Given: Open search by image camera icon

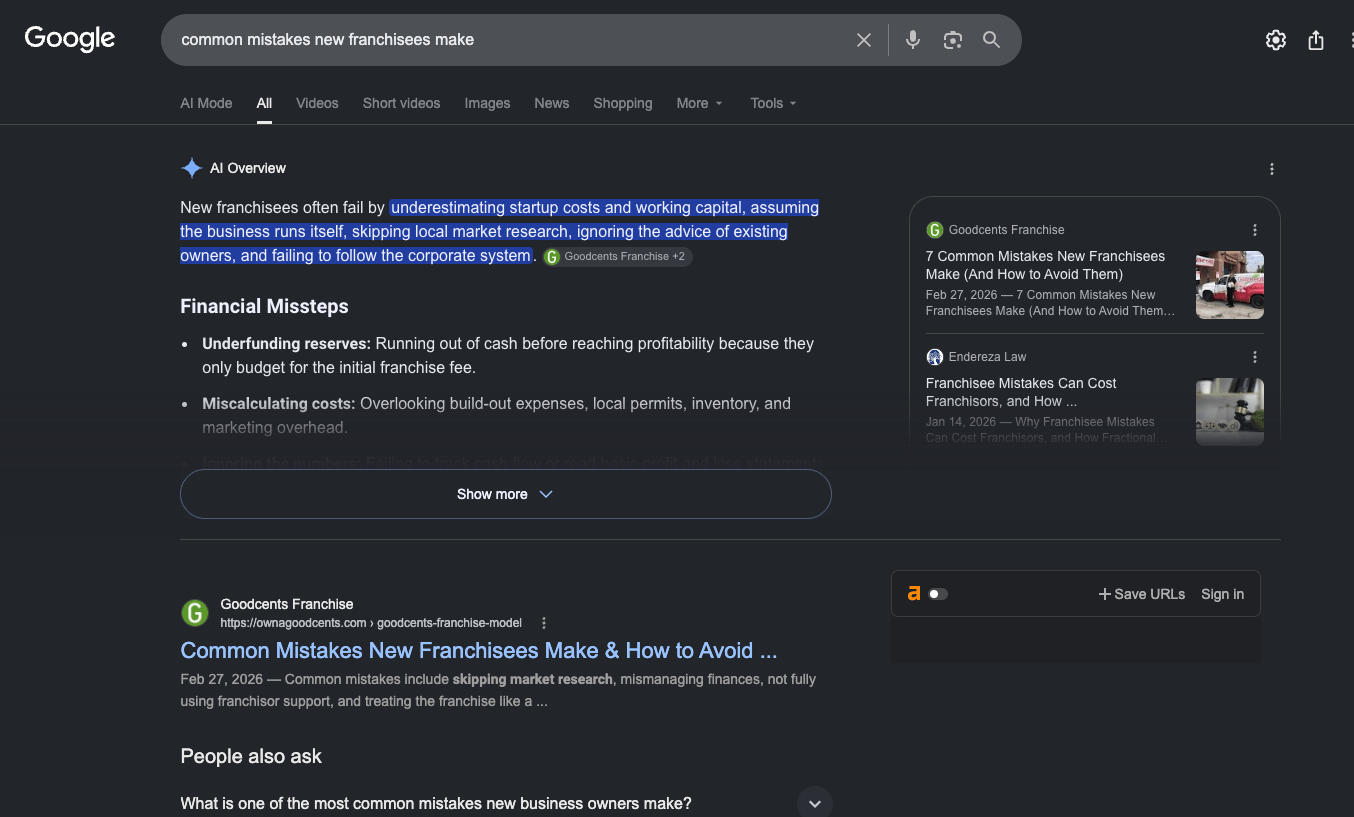Looking at the screenshot, I should pos(952,40).
